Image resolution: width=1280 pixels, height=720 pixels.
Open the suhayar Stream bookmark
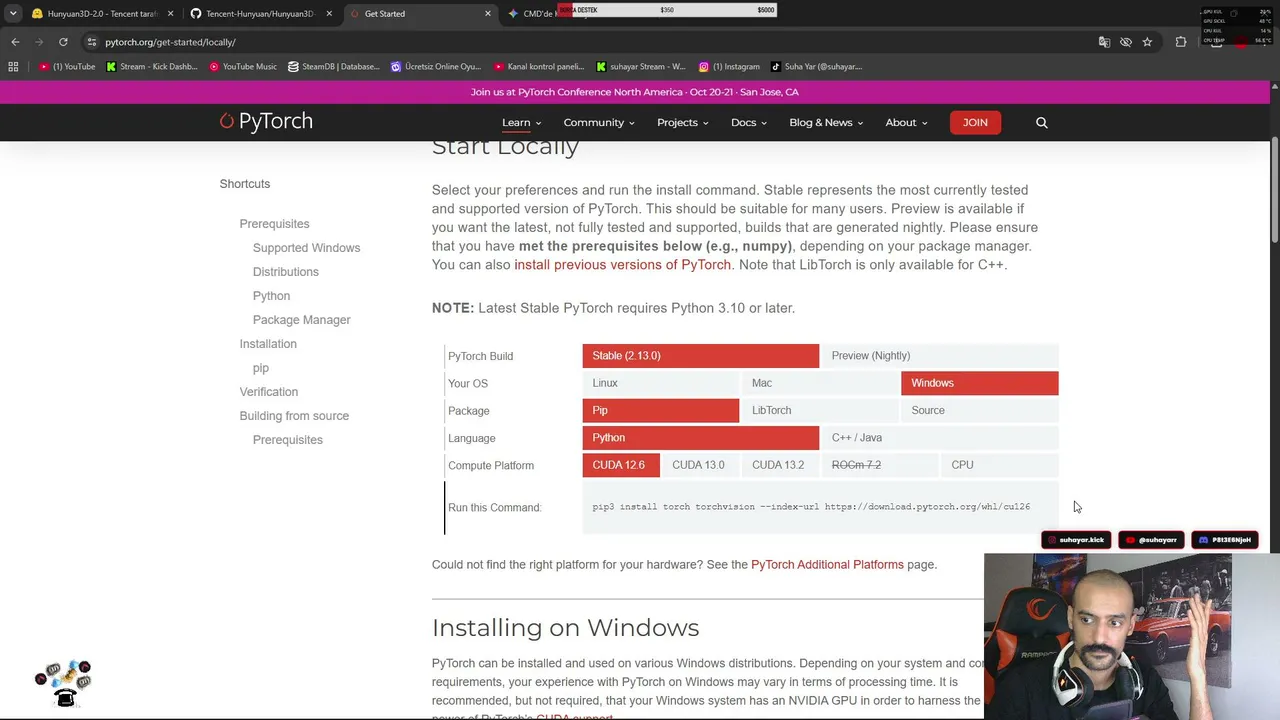pos(641,67)
